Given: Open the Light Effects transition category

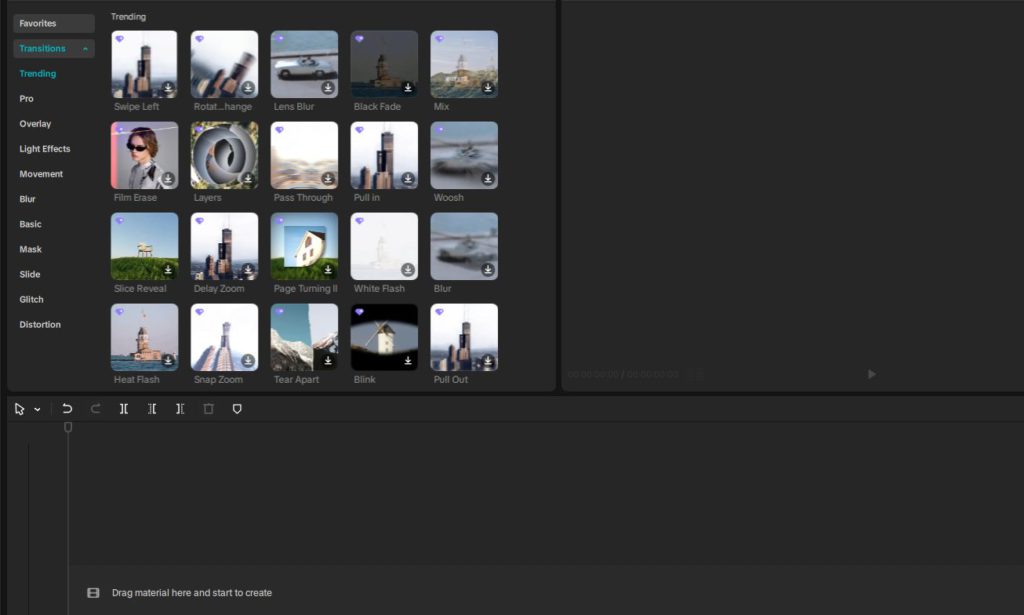Looking at the screenshot, I should (45, 149).
